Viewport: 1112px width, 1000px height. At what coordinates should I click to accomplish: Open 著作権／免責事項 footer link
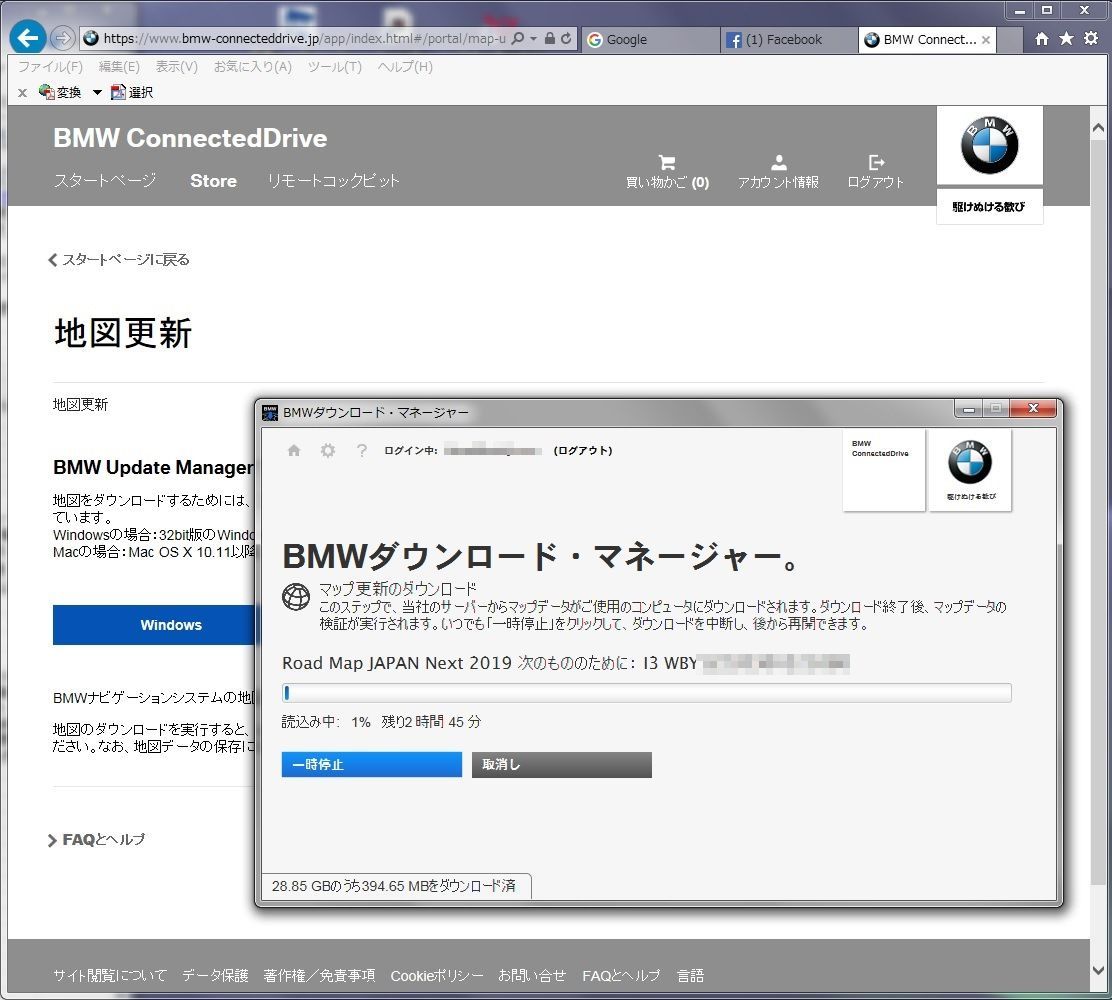coord(319,976)
